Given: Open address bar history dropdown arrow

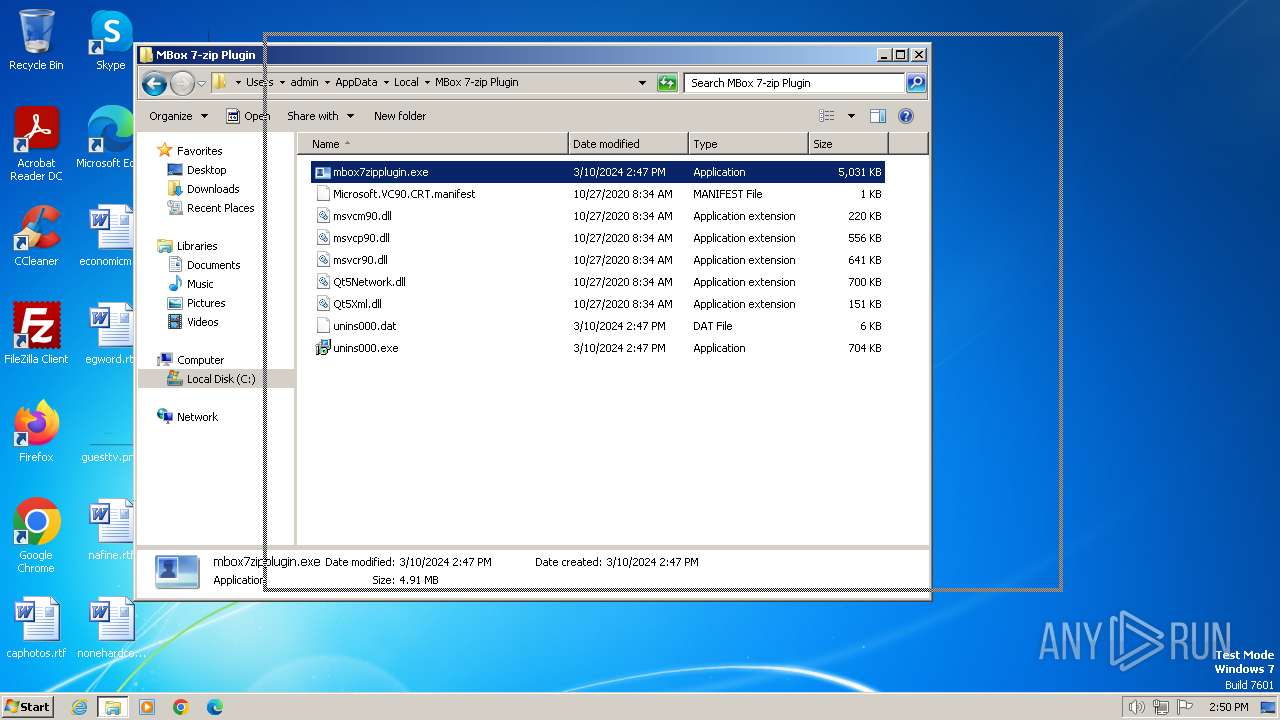Looking at the screenshot, I should [x=642, y=83].
